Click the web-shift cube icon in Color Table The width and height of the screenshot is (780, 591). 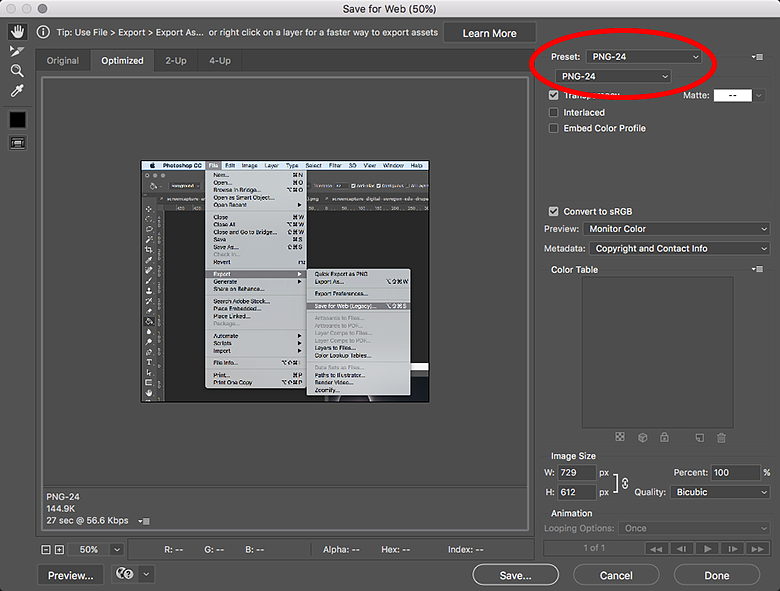[643, 437]
